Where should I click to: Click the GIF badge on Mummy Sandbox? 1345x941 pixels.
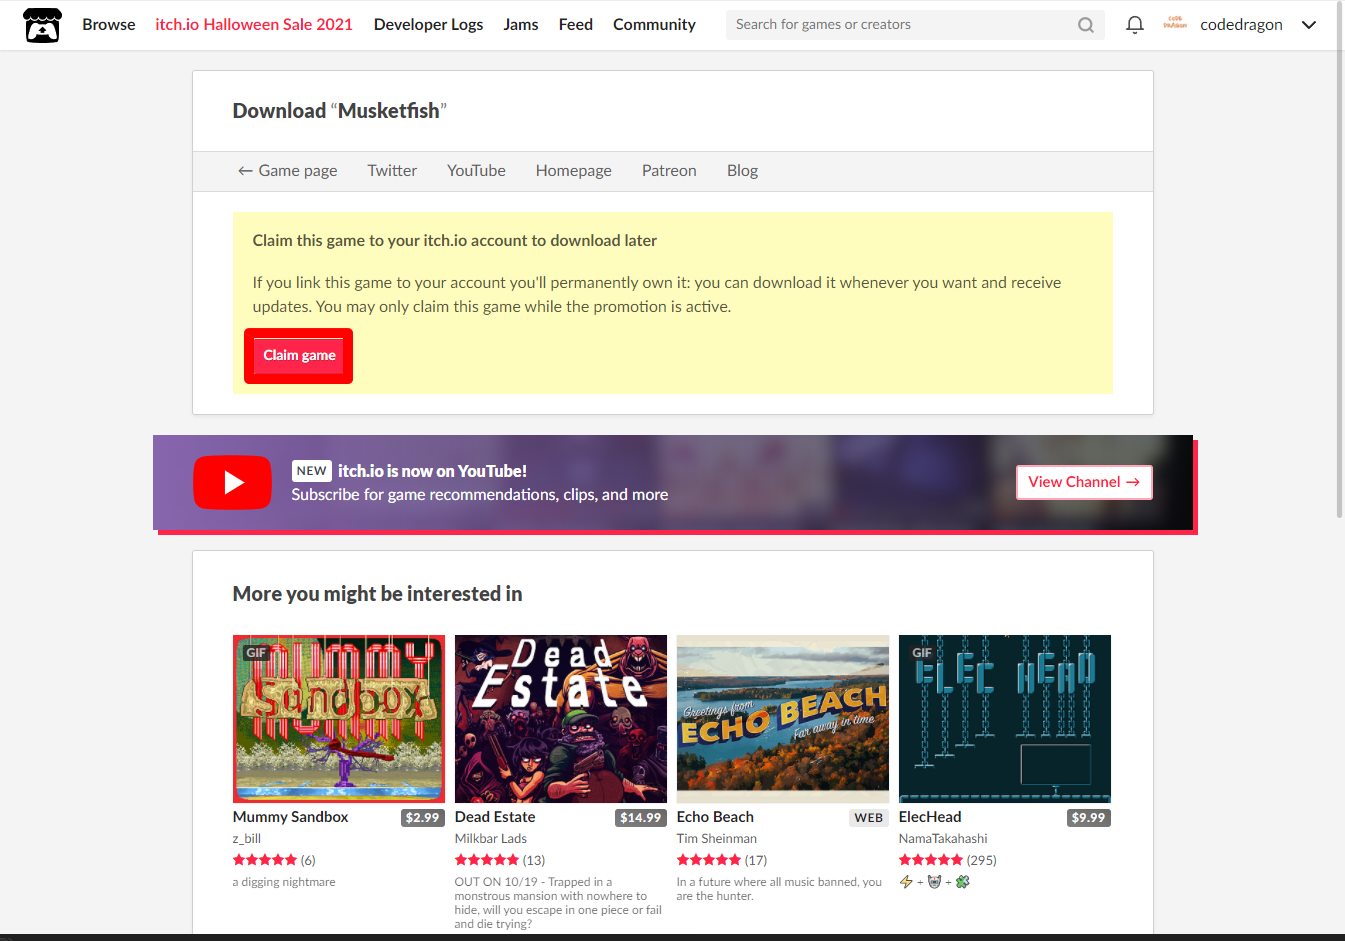click(x=257, y=653)
